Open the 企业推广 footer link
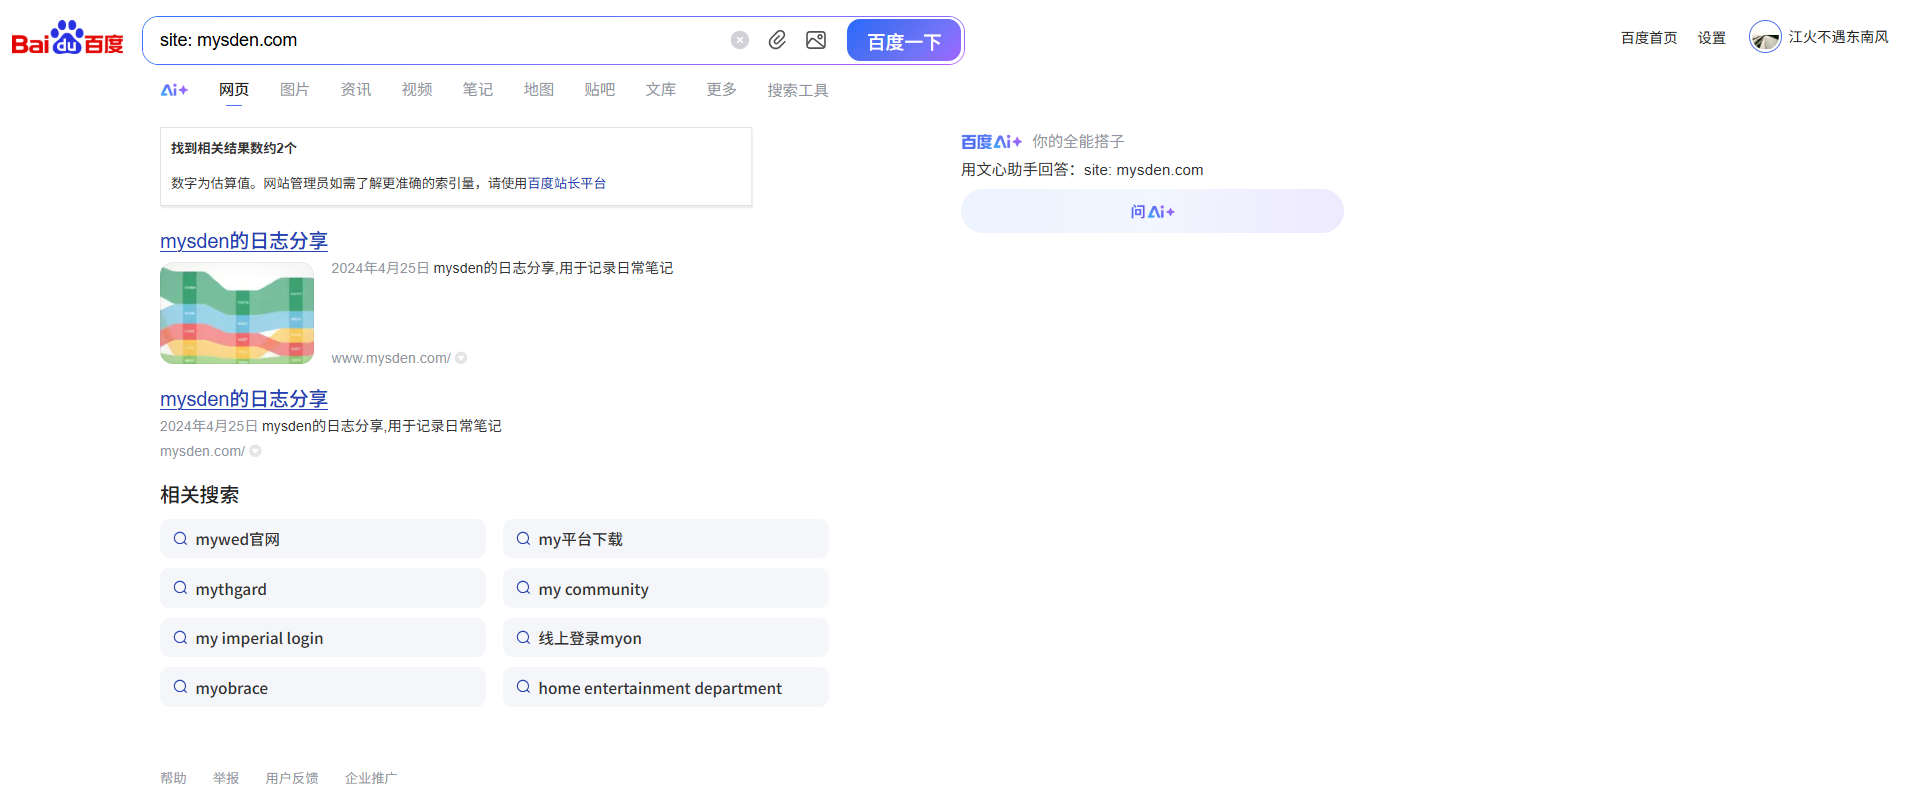 click(371, 778)
